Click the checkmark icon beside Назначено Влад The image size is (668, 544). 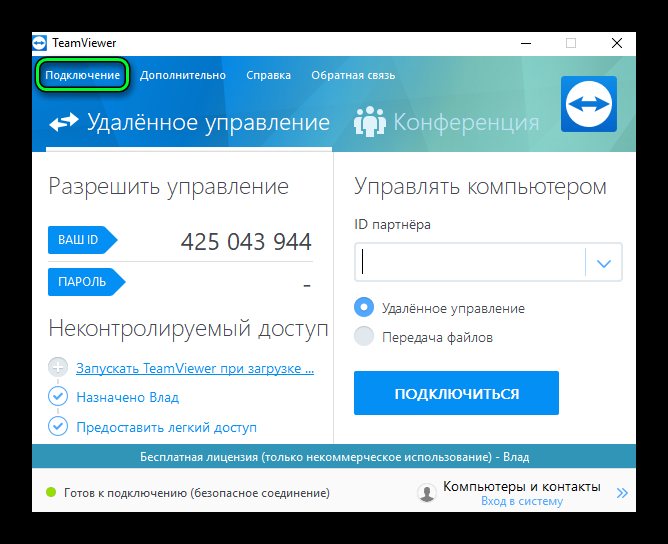click(x=58, y=396)
